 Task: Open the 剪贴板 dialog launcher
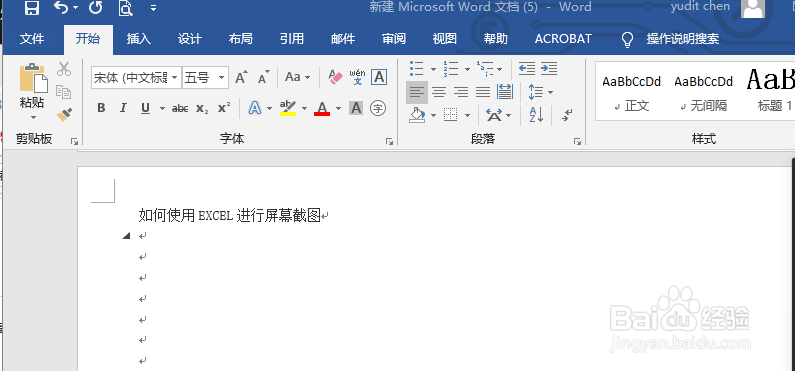point(75,141)
